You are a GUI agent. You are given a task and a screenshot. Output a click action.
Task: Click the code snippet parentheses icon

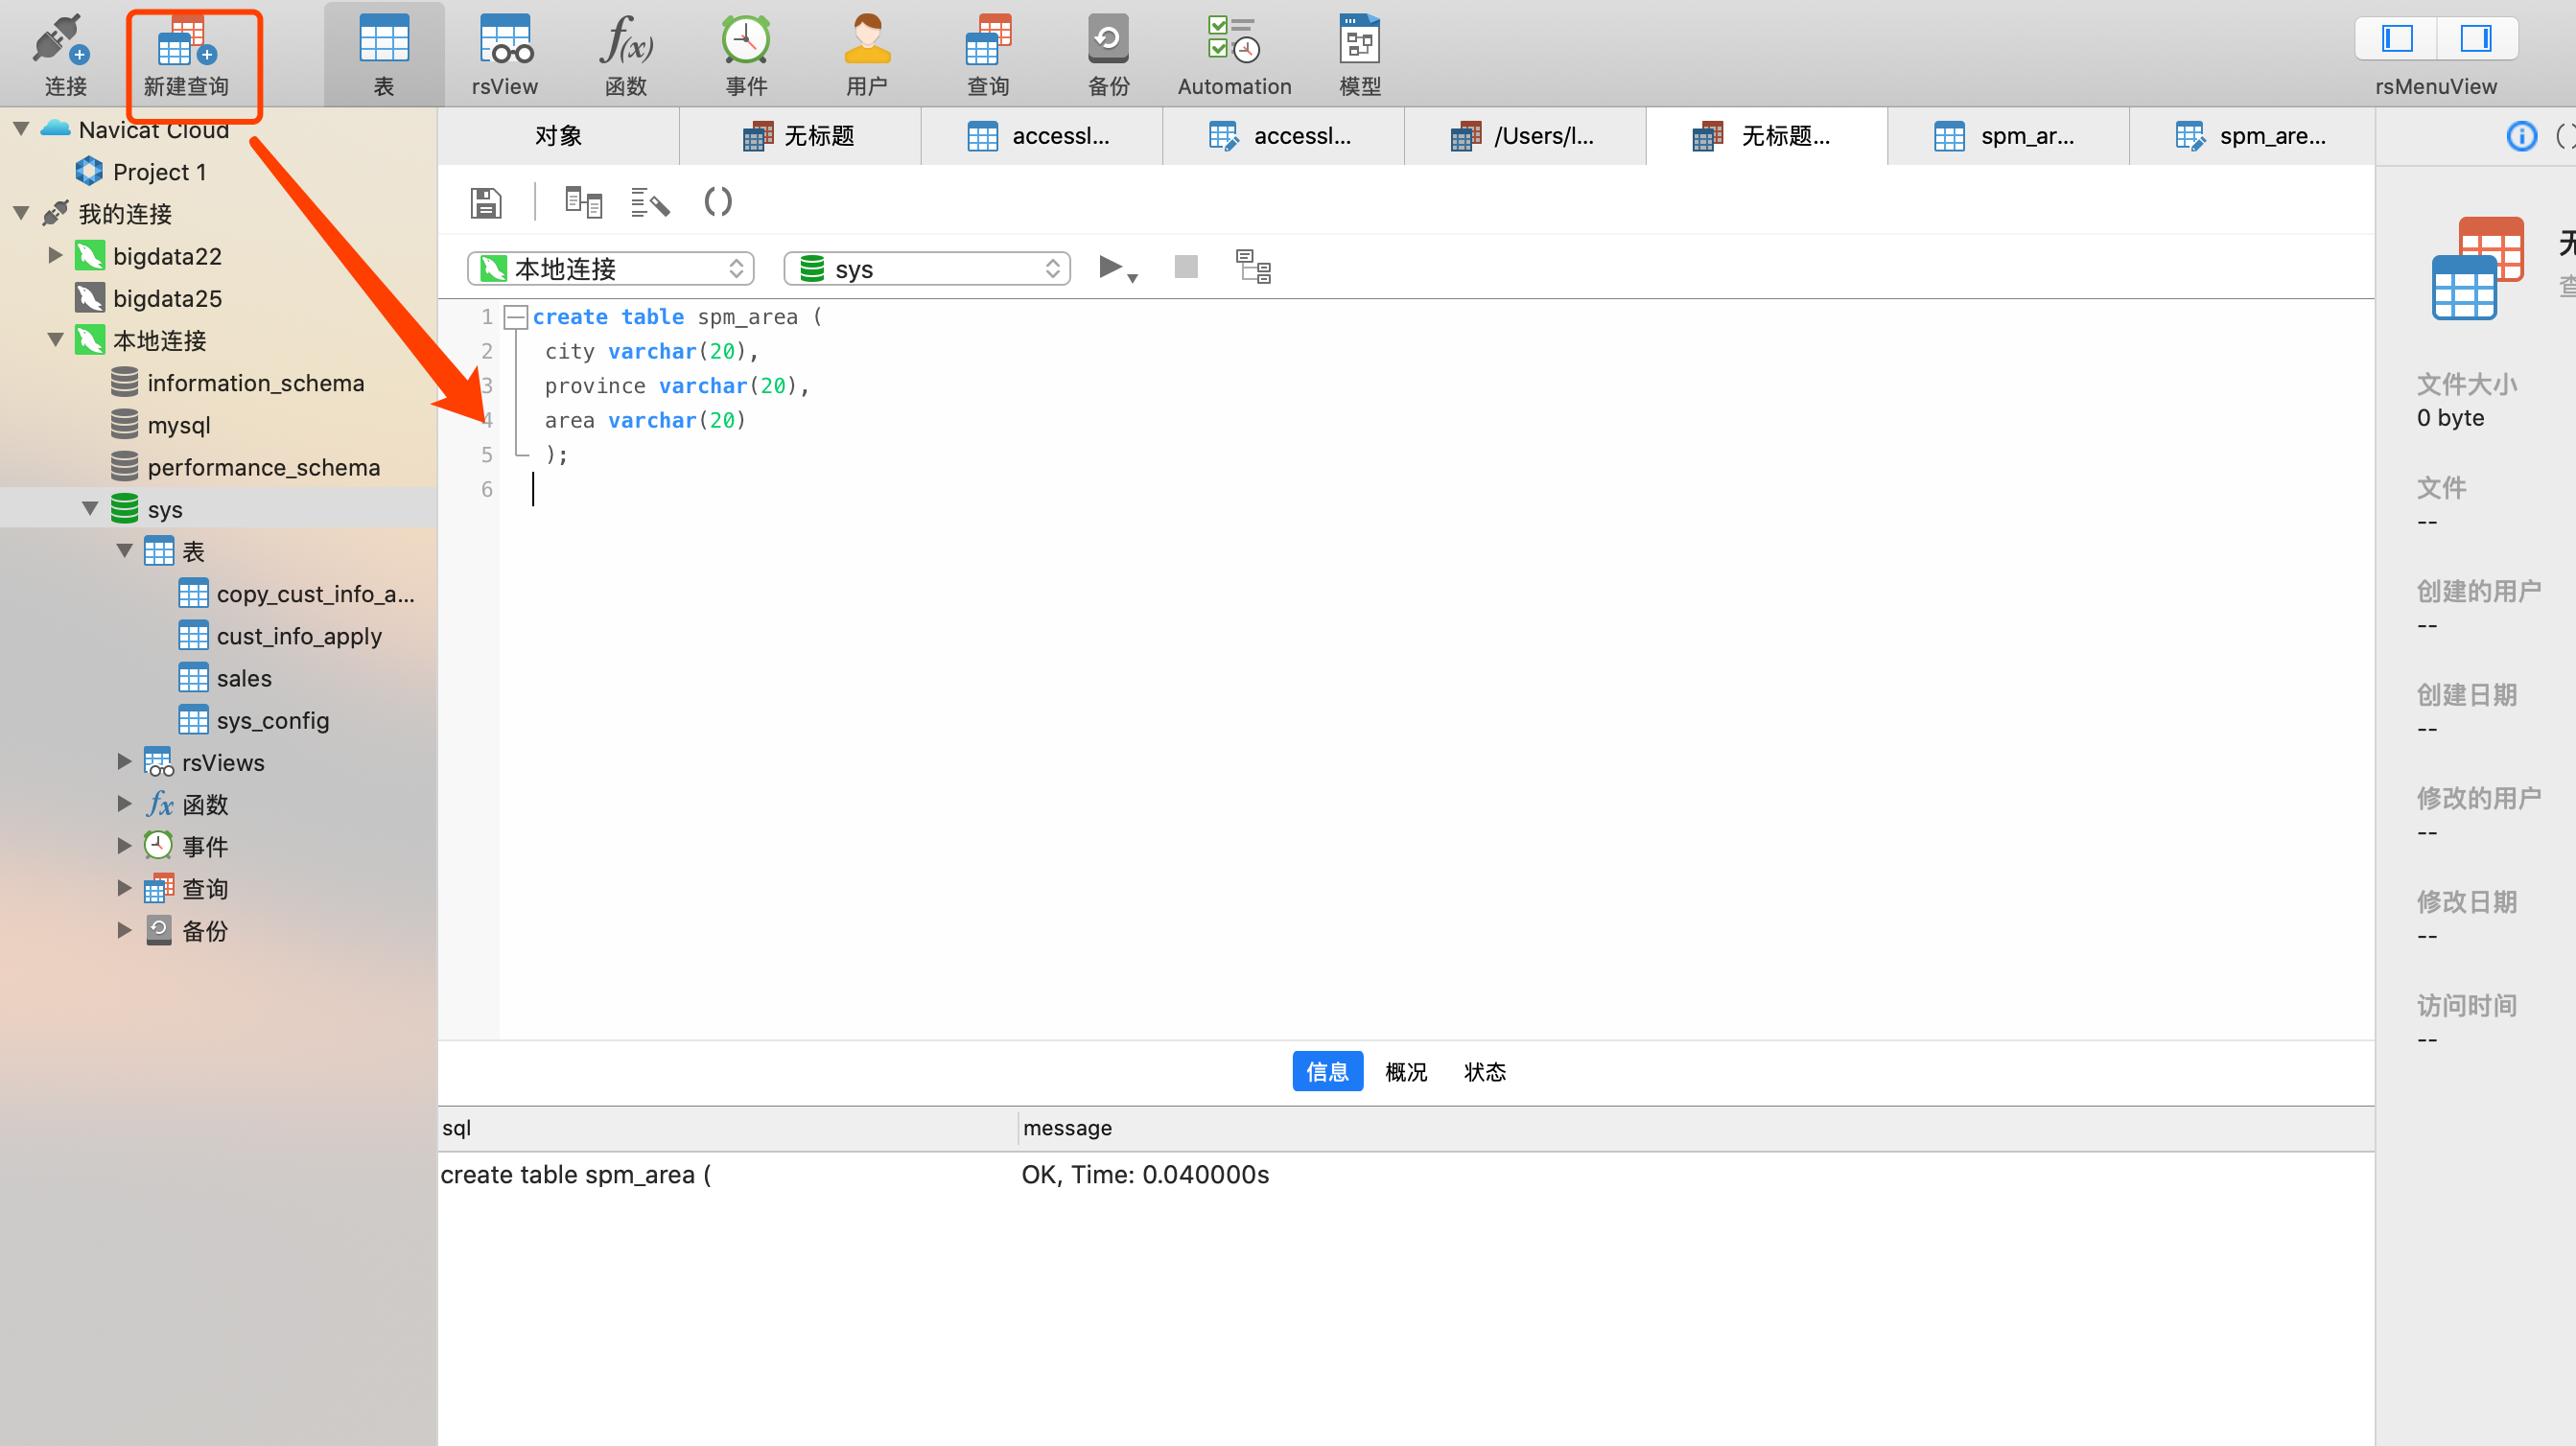717,203
